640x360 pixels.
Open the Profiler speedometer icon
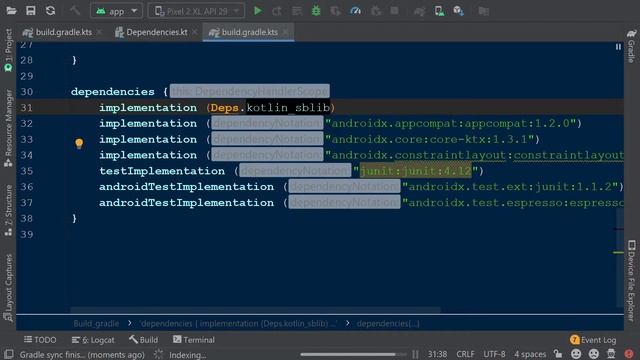pos(356,11)
